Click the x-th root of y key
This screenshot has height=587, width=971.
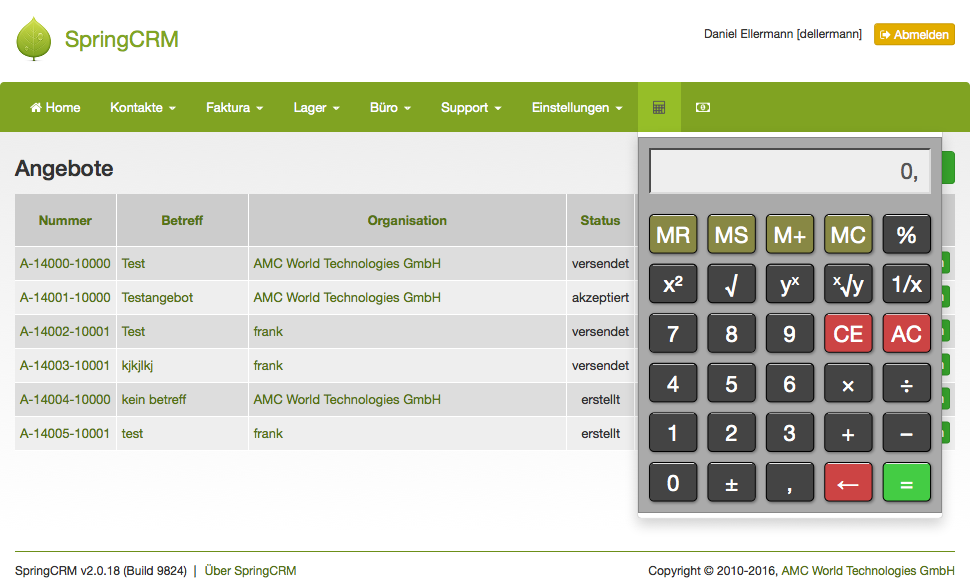point(848,284)
